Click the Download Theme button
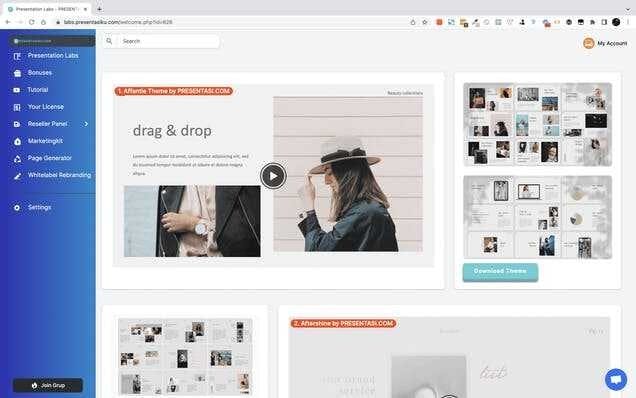 pos(500,271)
